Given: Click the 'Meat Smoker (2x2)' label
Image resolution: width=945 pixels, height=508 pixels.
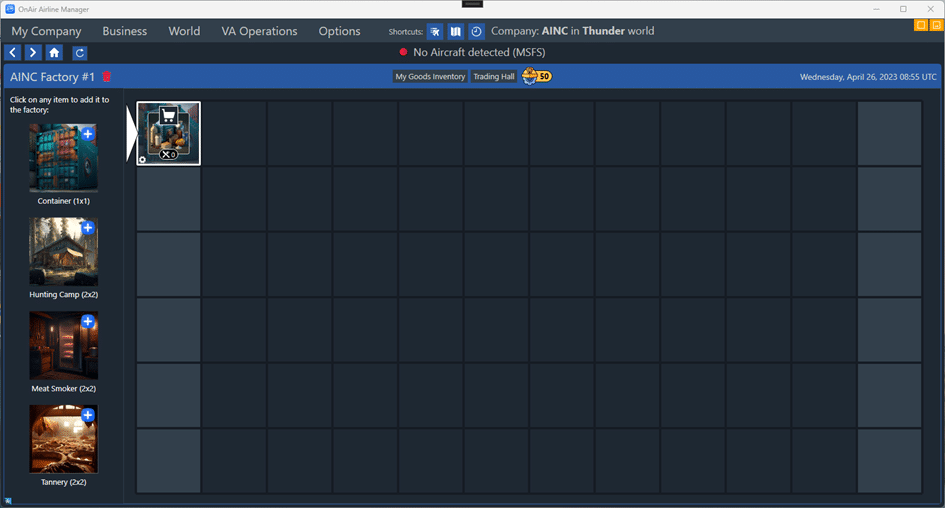Looking at the screenshot, I should (63, 389).
